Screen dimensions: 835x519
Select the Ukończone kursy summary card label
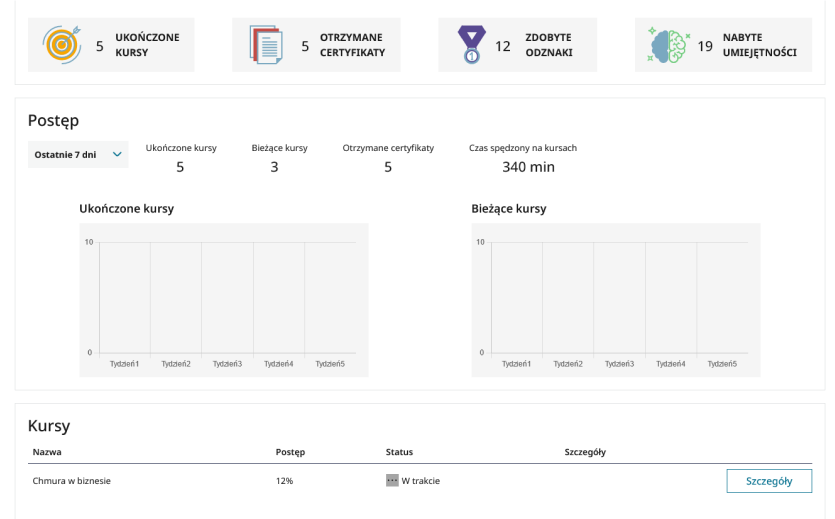pos(147,45)
